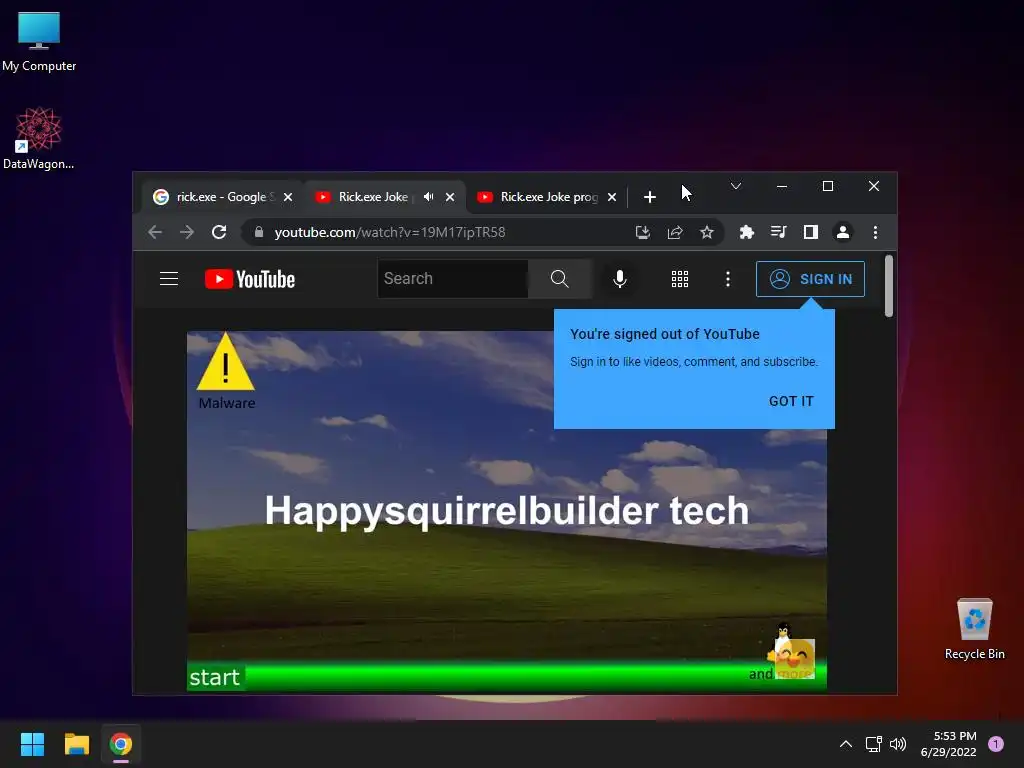Share this page icon
Viewport: 1024px width, 768px height.
675,232
